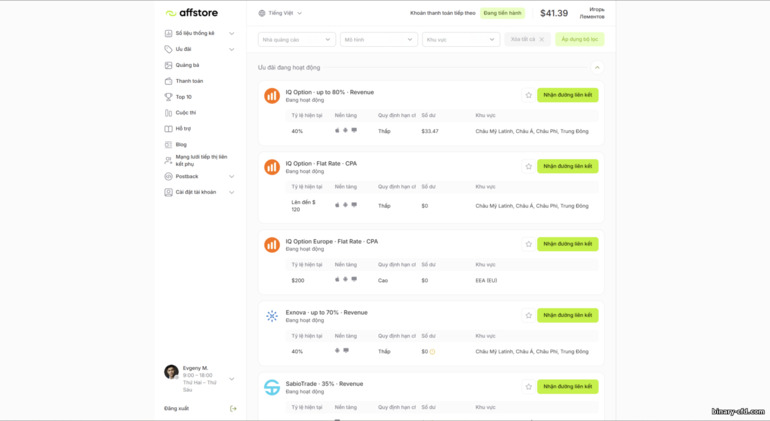Open Số liệu thống kê statistics icon
The width and height of the screenshot is (770, 421).
[x=168, y=33]
